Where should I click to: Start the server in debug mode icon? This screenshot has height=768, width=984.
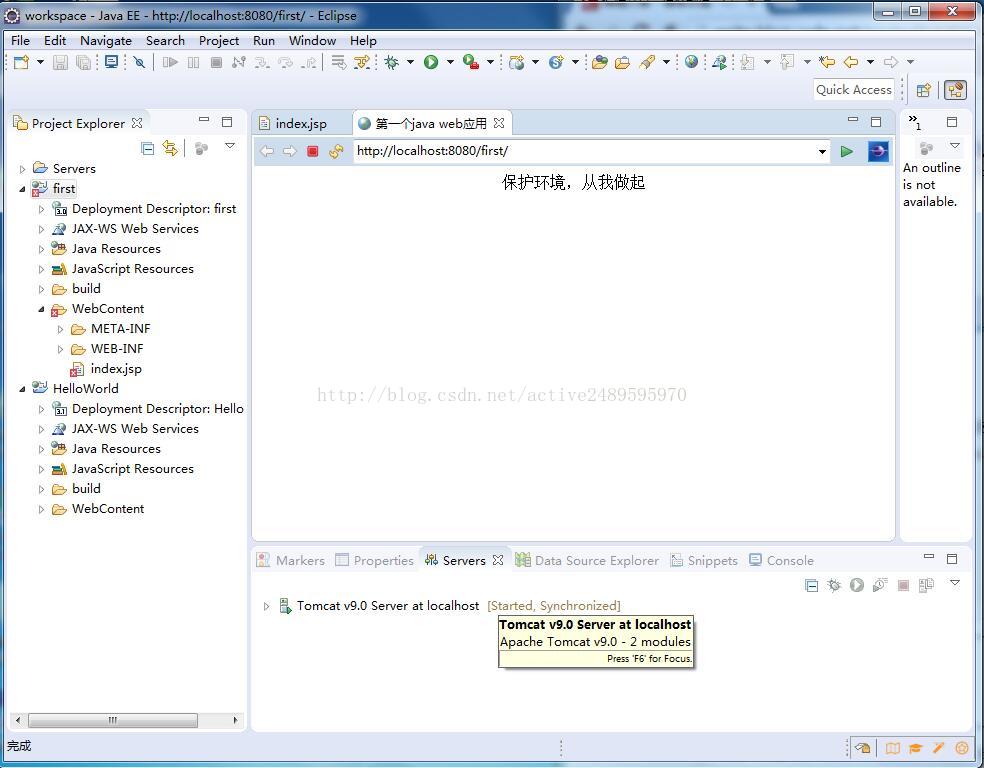[x=833, y=585]
